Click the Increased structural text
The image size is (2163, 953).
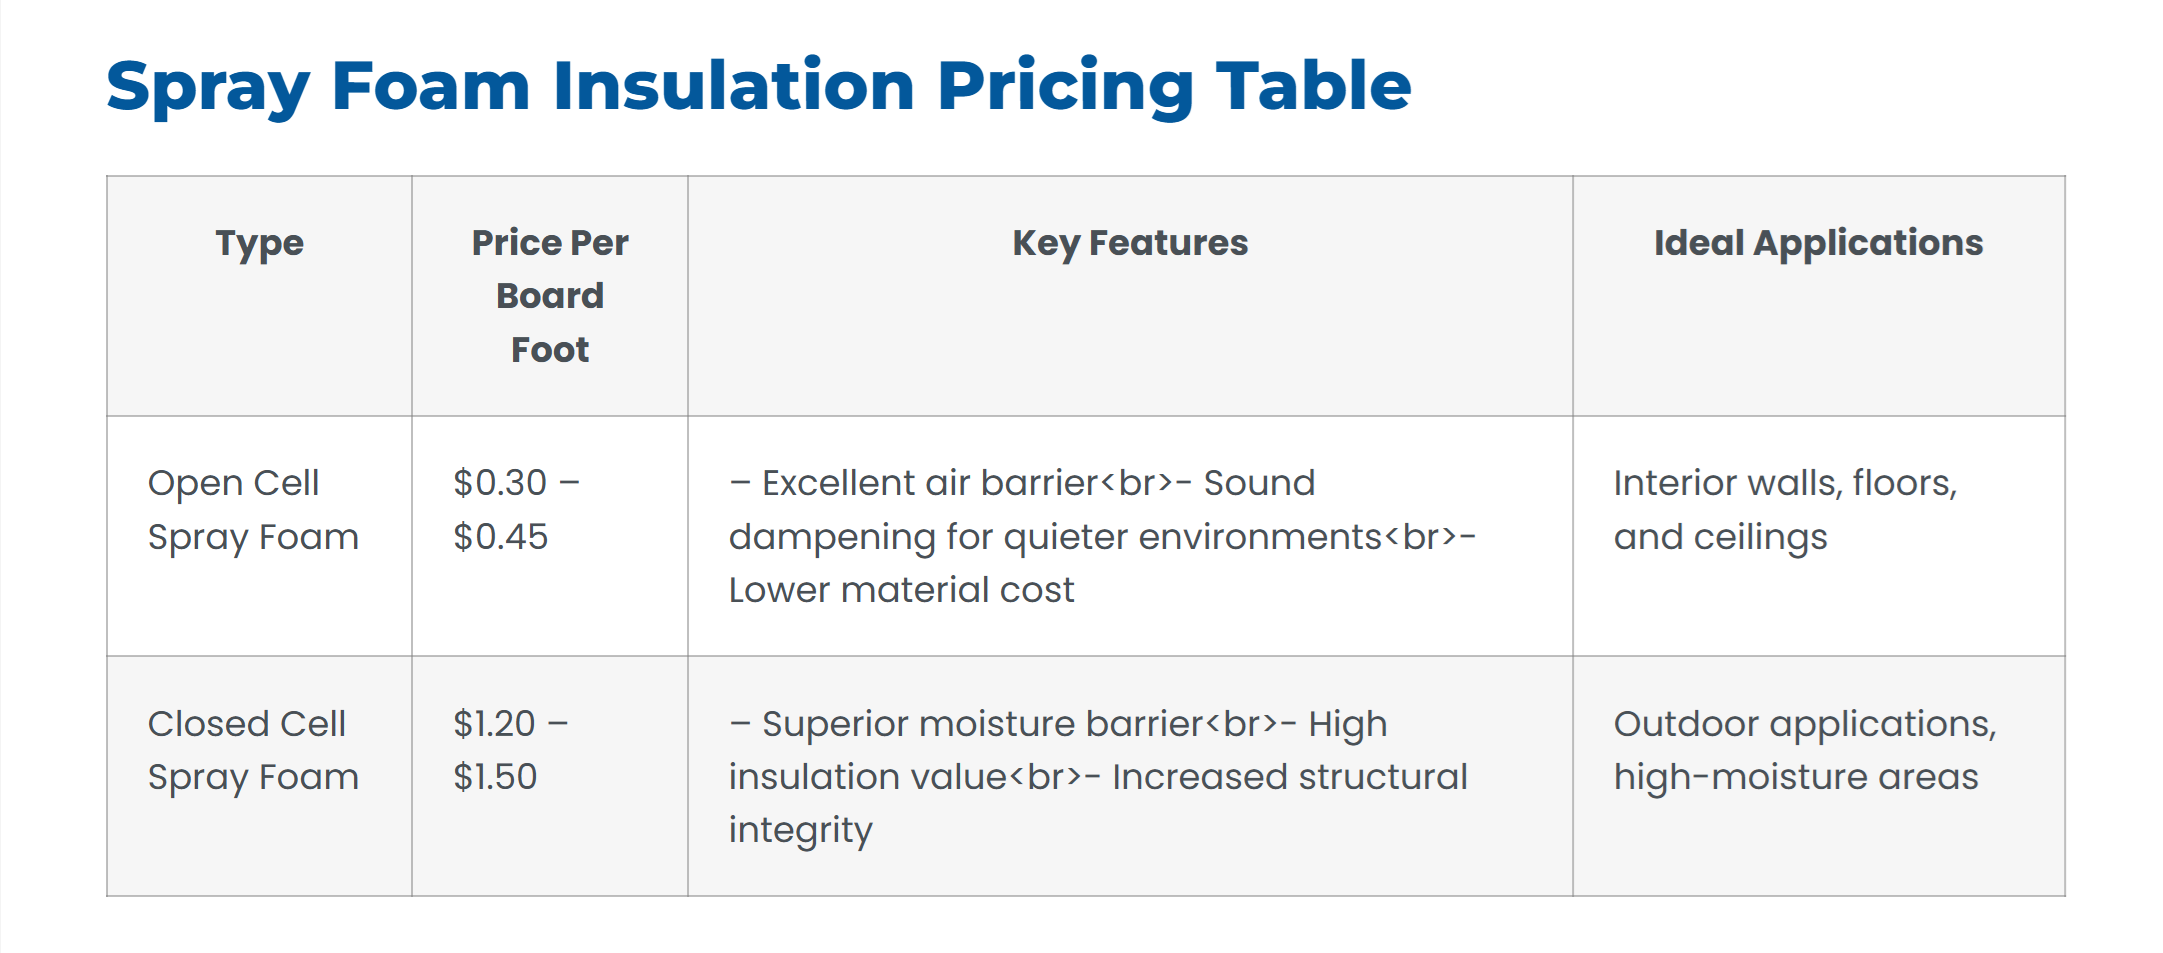click(1290, 777)
